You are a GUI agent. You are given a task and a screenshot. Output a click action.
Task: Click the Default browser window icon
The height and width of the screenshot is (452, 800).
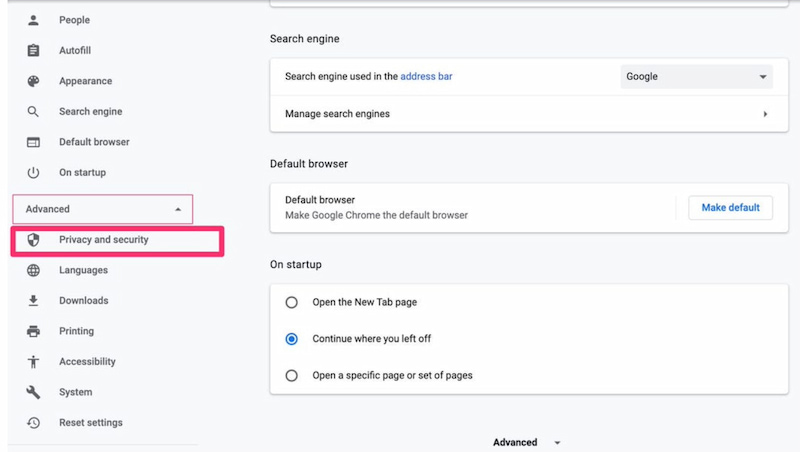tap(34, 142)
